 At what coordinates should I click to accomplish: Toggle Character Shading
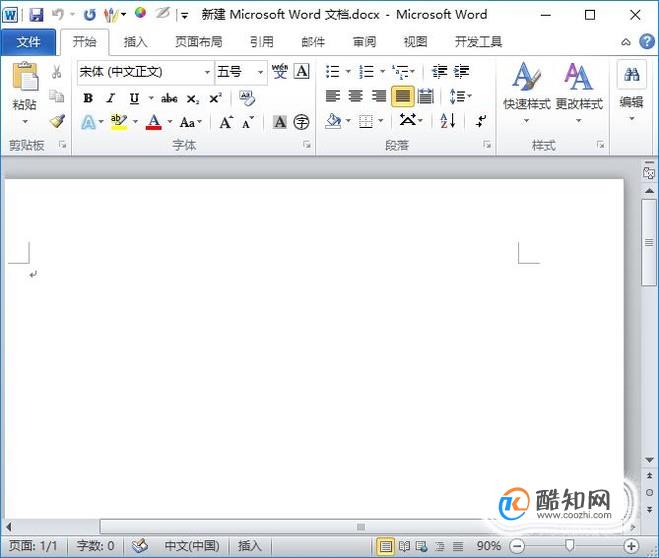tap(279, 122)
